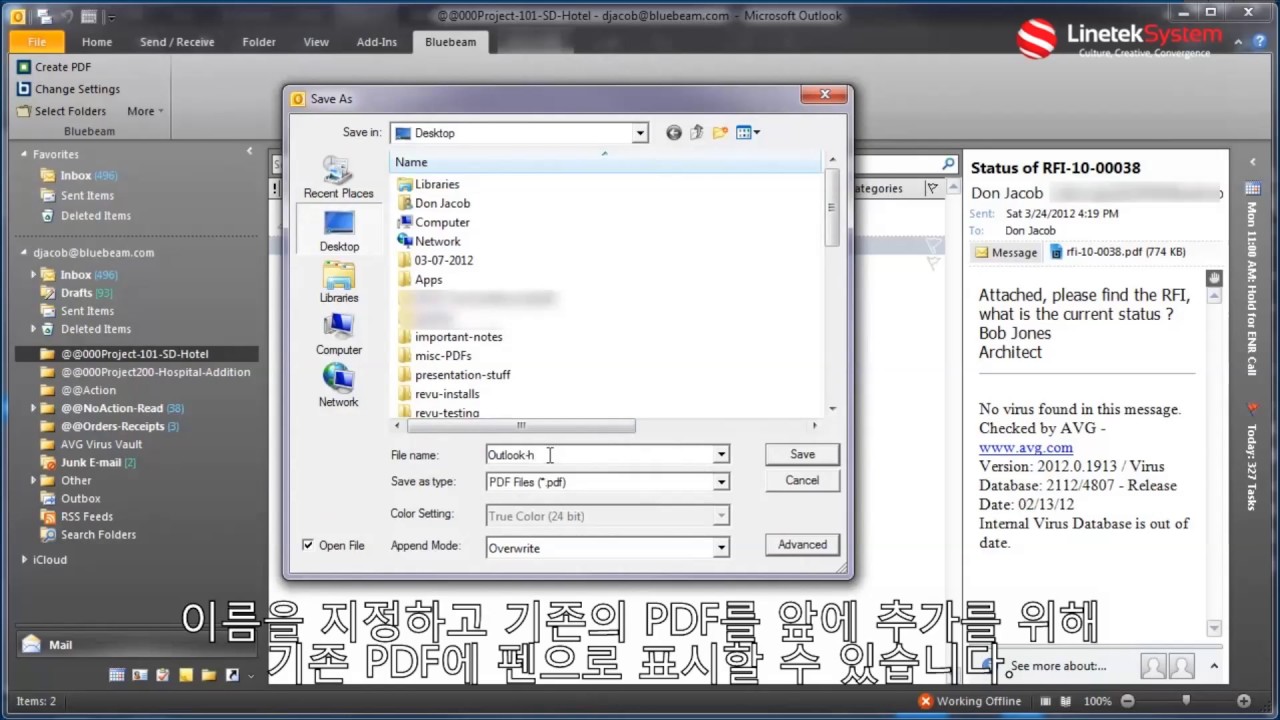The width and height of the screenshot is (1280, 720).
Task: Click the zoom out minus icon
Action: pyautogui.click(x=1128, y=701)
